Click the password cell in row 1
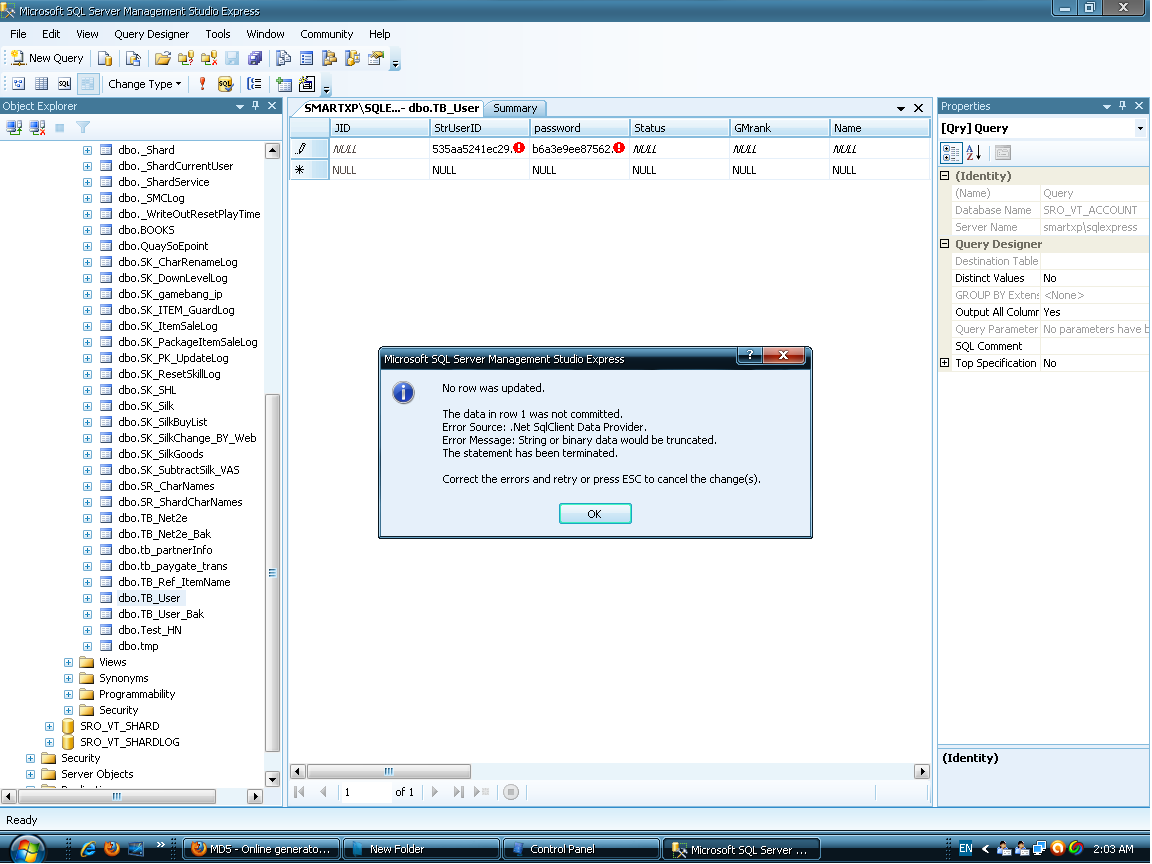The height and width of the screenshot is (864, 1152). 579,148
